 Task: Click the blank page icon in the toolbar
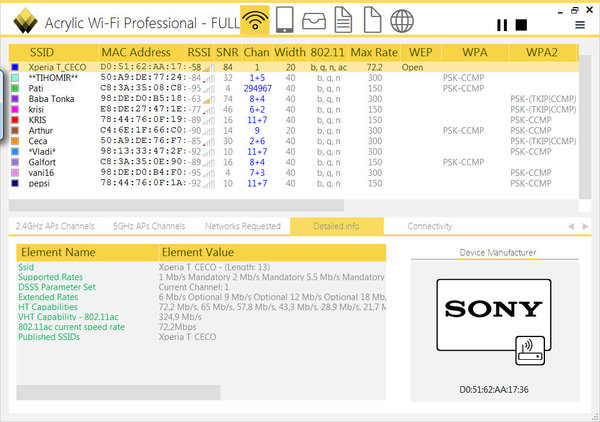[372, 20]
